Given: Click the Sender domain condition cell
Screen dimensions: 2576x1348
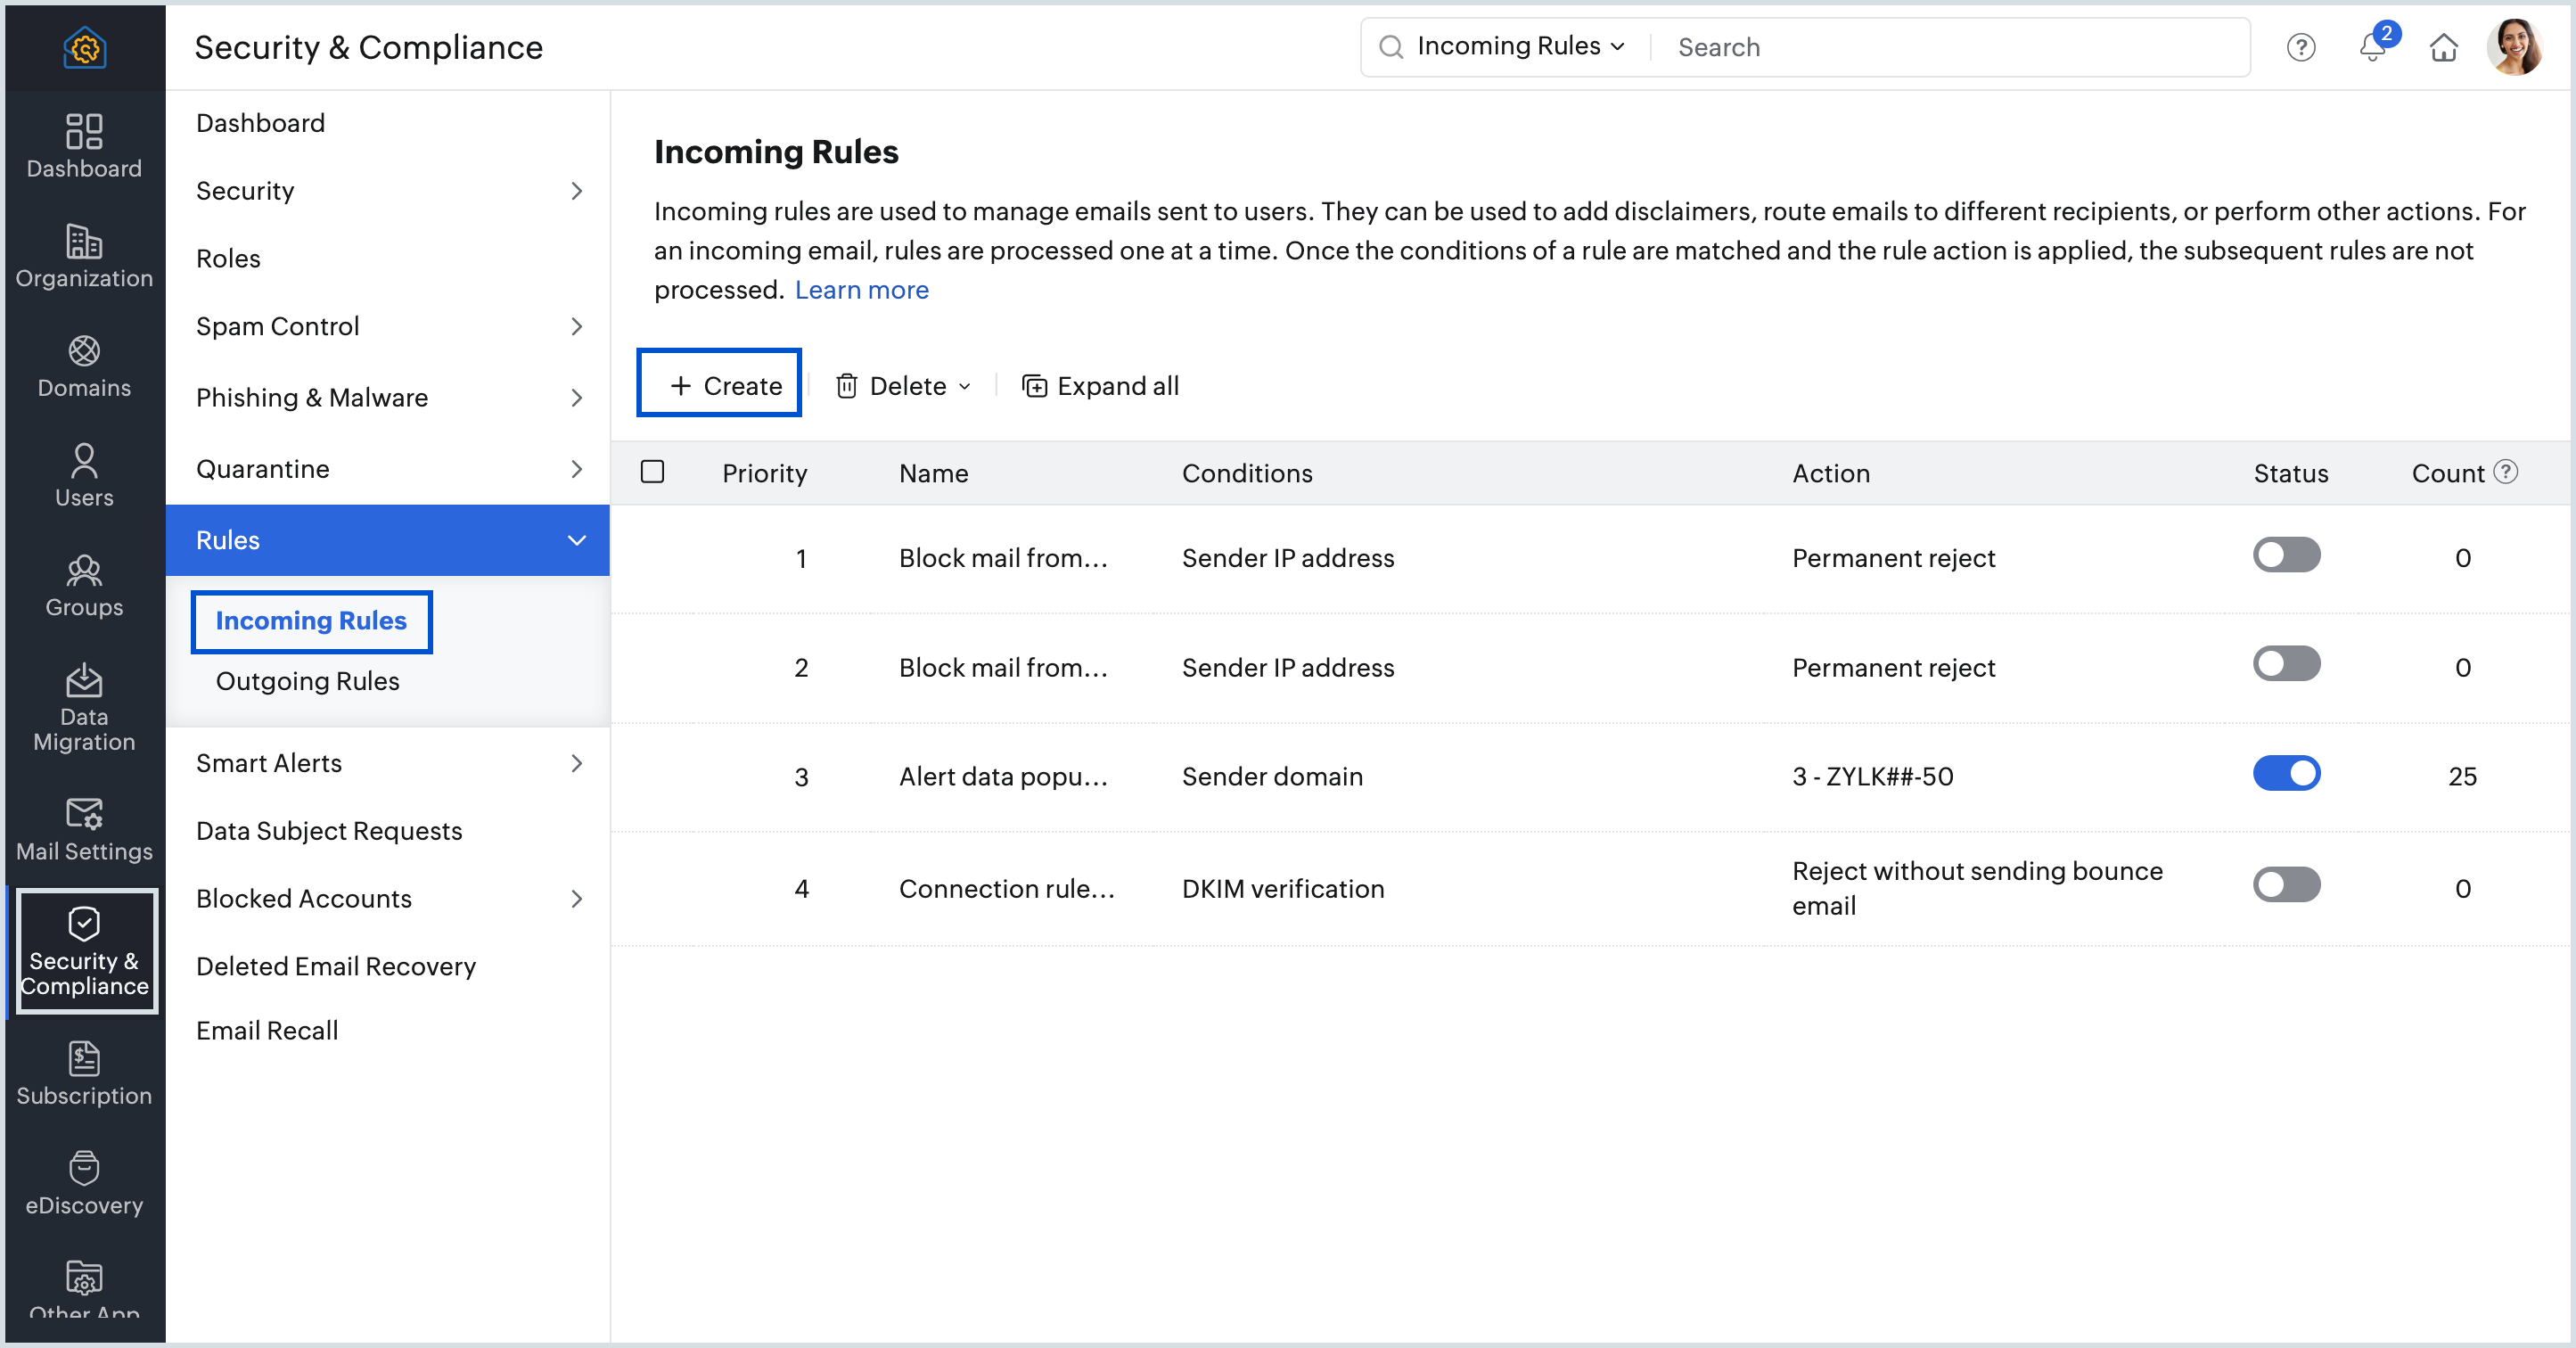Looking at the screenshot, I should click(1272, 776).
